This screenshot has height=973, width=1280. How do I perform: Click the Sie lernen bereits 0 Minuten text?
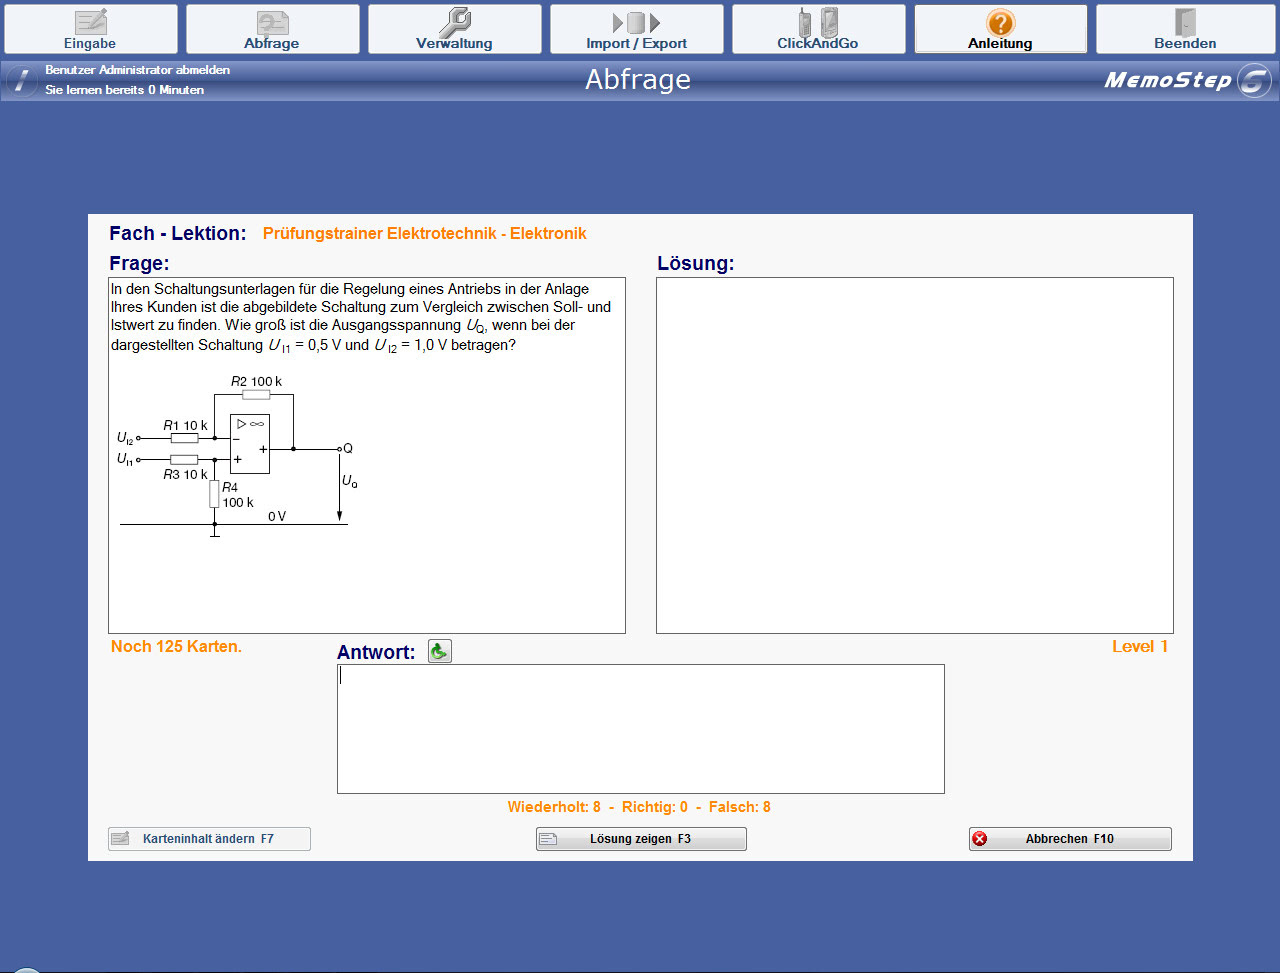[x=124, y=90]
